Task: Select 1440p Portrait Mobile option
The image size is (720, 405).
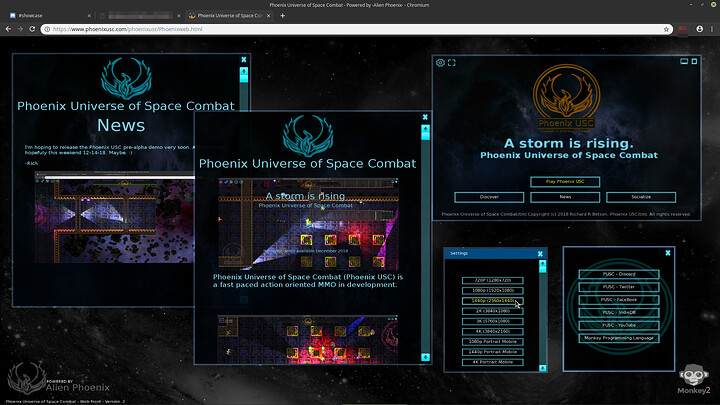Action: point(493,352)
